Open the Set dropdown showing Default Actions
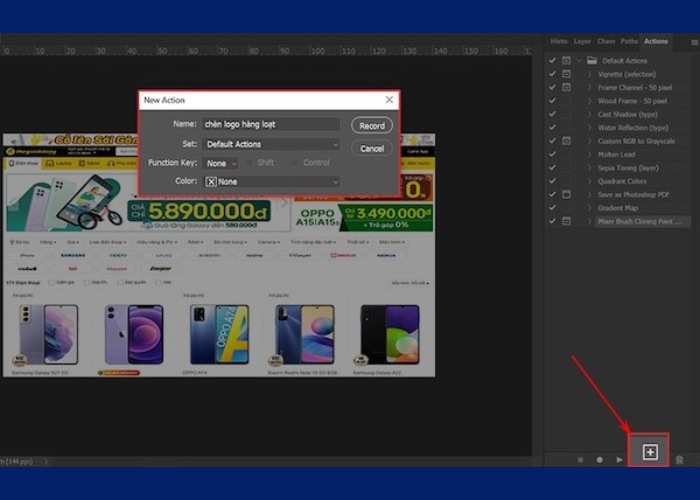 click(270, 145)
